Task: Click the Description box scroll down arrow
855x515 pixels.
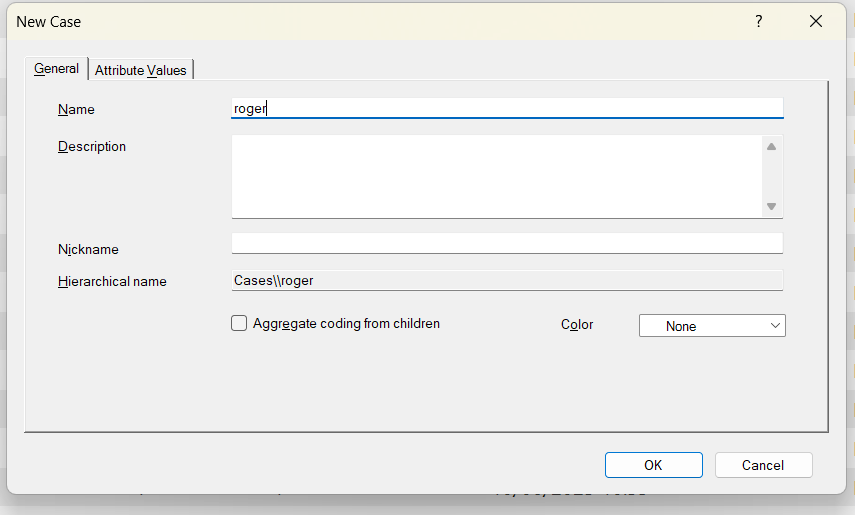Action: pos(771,207)
